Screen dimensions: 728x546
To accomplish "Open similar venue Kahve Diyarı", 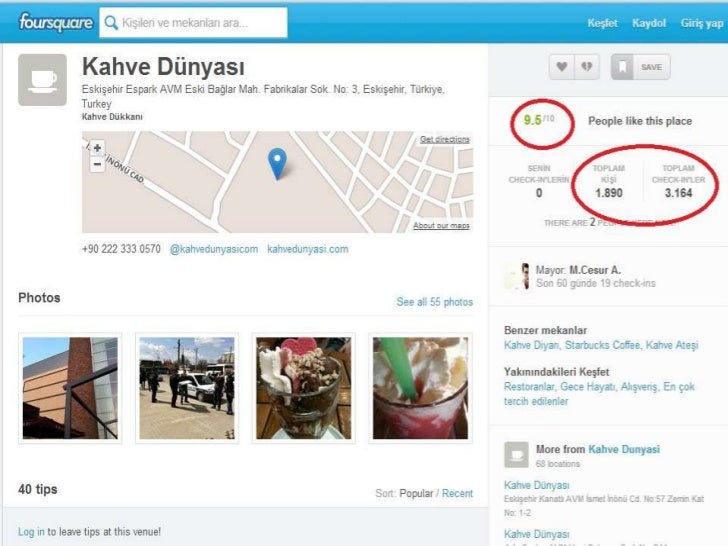I will pyautogui.click(x=532, y=345).
